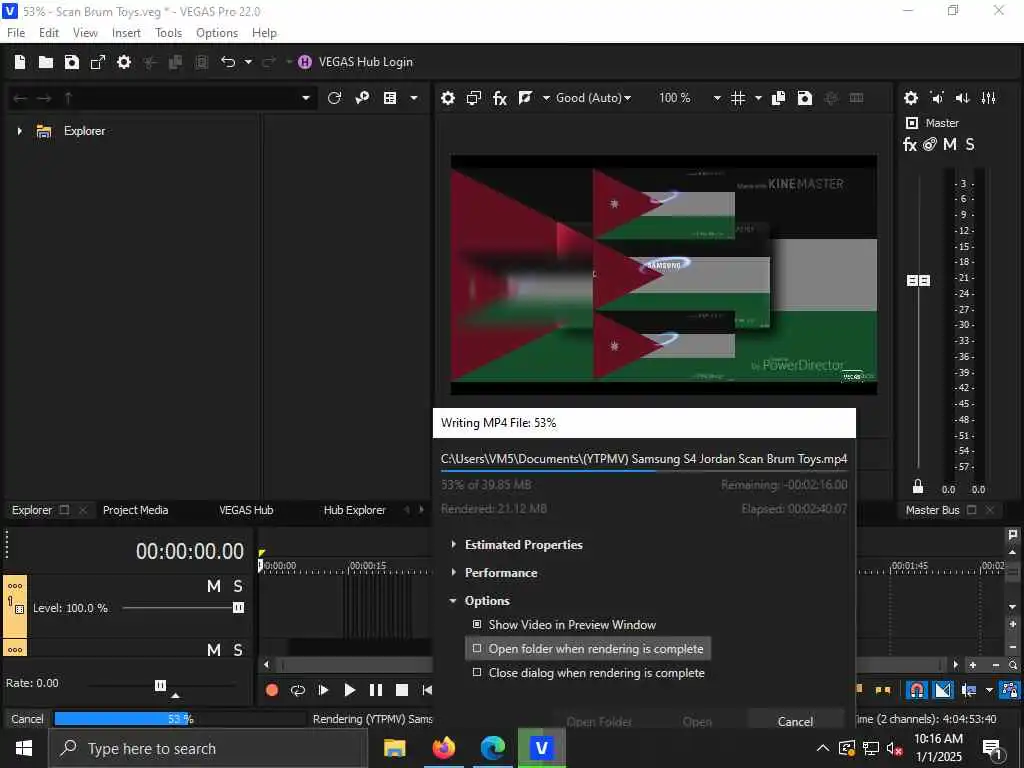Open Master FX button

click(x=910, y=144)
